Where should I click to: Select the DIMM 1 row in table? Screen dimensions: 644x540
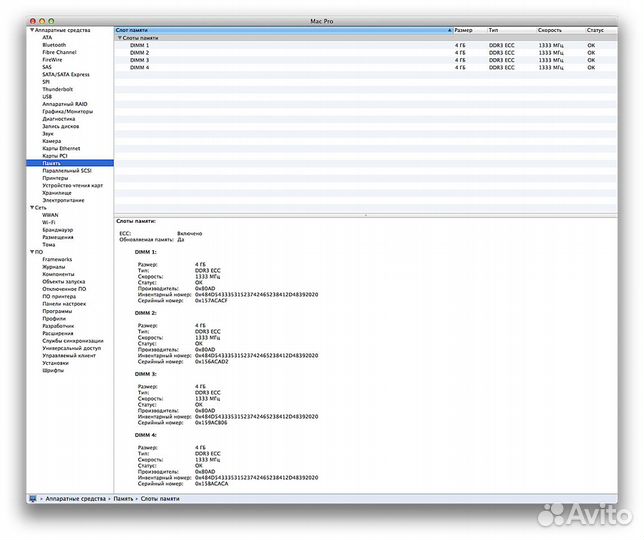(366, 45)
